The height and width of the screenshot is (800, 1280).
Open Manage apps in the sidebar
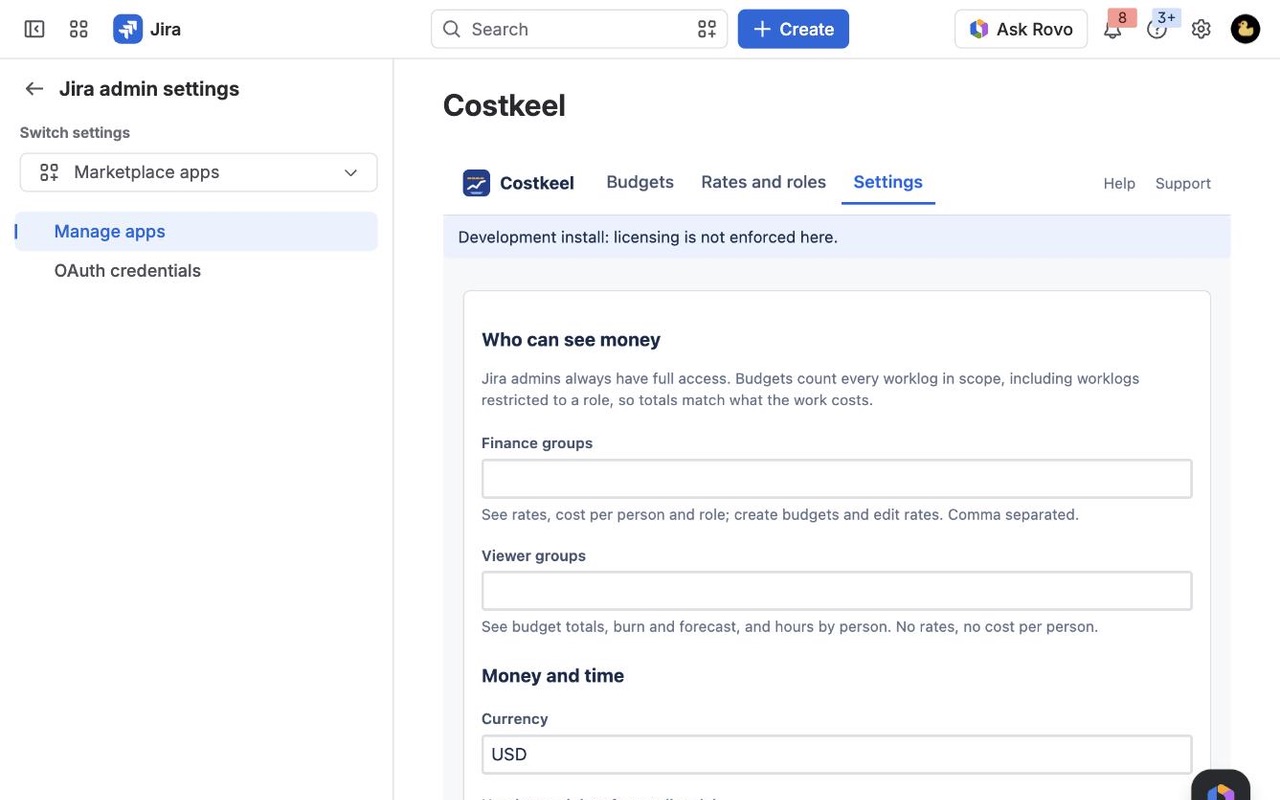click(x=197, y=231)
